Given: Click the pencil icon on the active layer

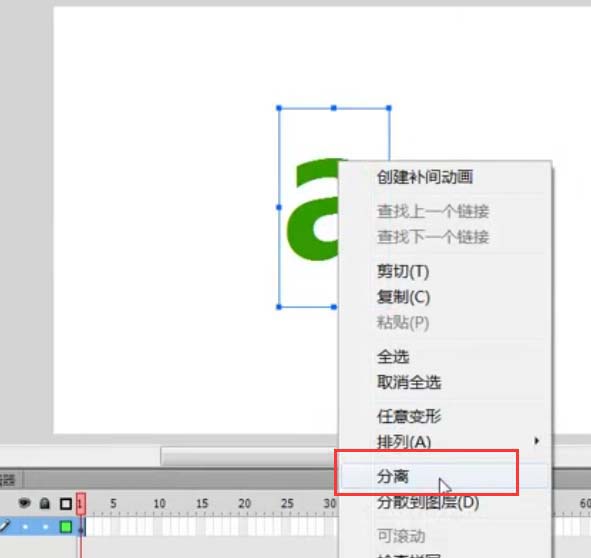Looking at the screenshot, I should (x=5, y=526).
